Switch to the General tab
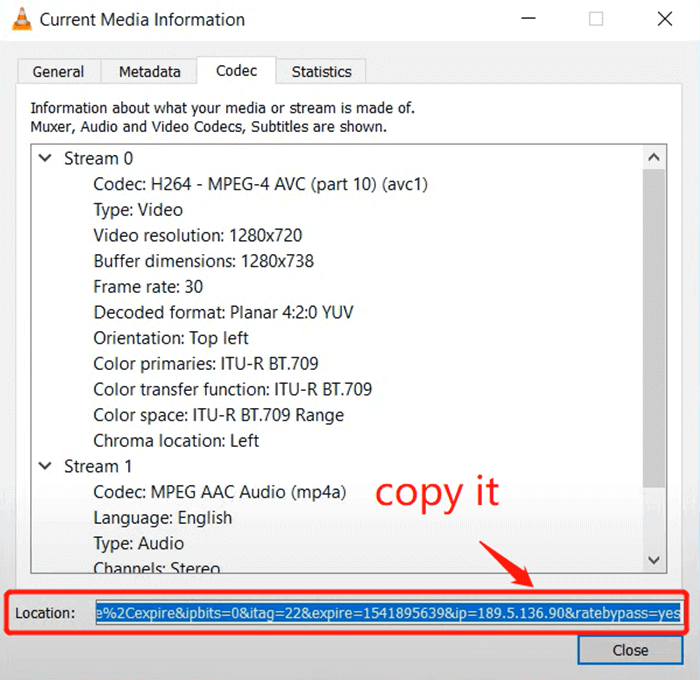Screen dimensions: 700x680 58,71
